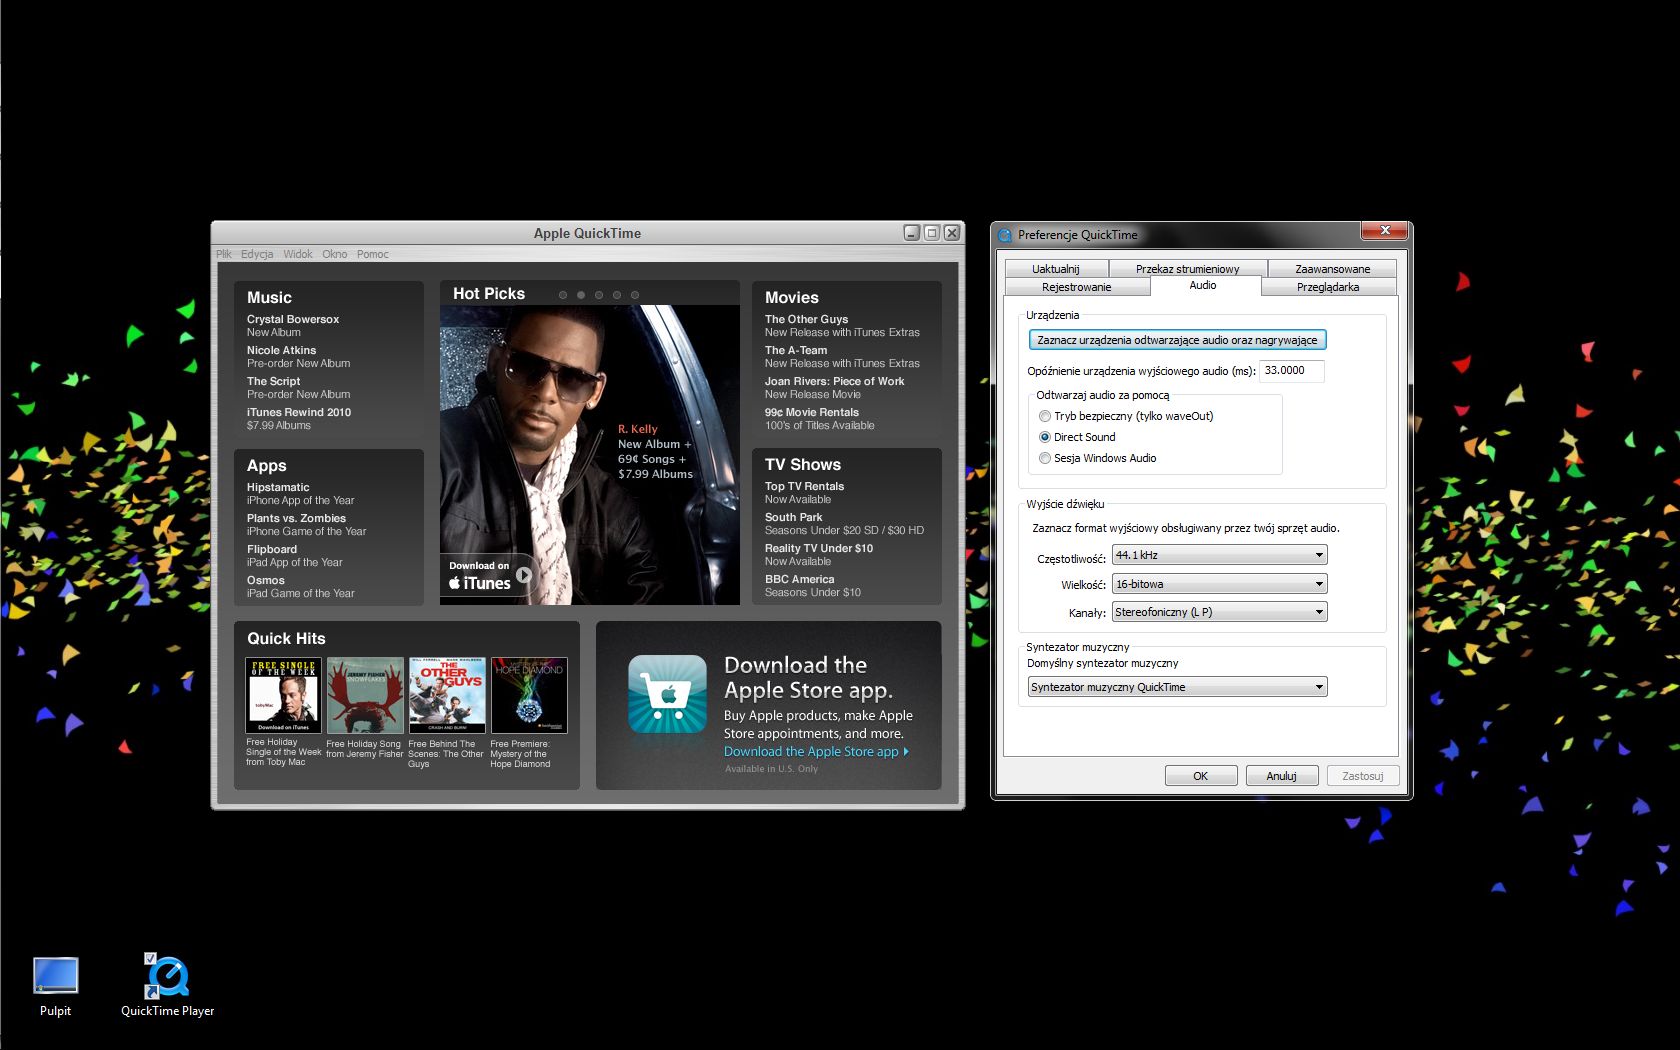
Task: Click the Music section heading
Action: (x=269, y=298)
